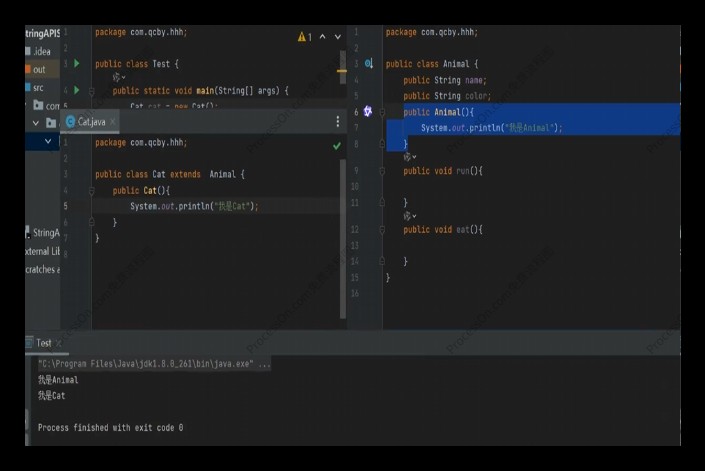Click 'Process finished with exit code 0' text

pyautogui.click(x=110, y=427)
